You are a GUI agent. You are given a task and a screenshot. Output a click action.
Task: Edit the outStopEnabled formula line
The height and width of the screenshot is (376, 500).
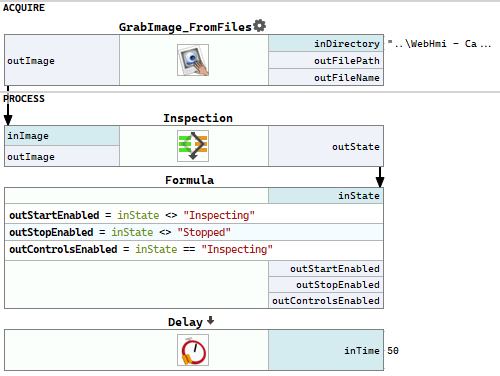(194, 232)
